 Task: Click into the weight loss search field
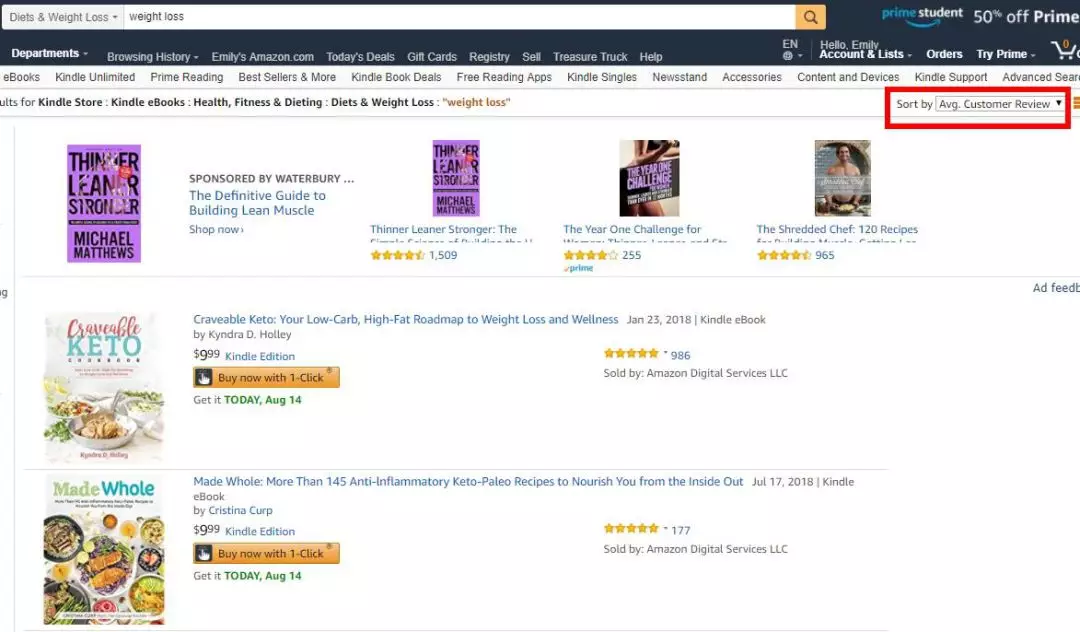coord(459,17)
